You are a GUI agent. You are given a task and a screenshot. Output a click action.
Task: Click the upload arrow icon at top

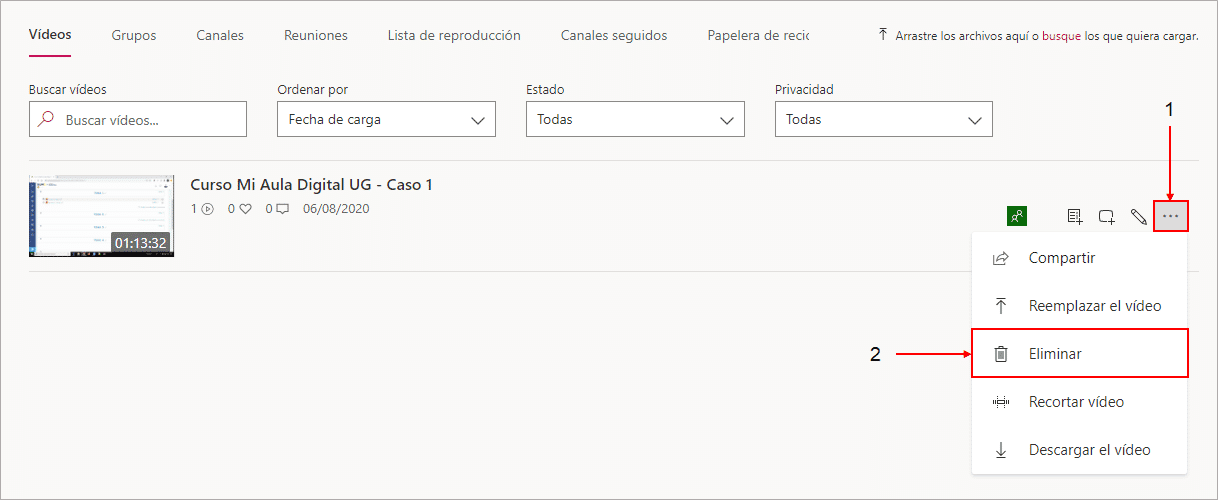pos(882,34)
